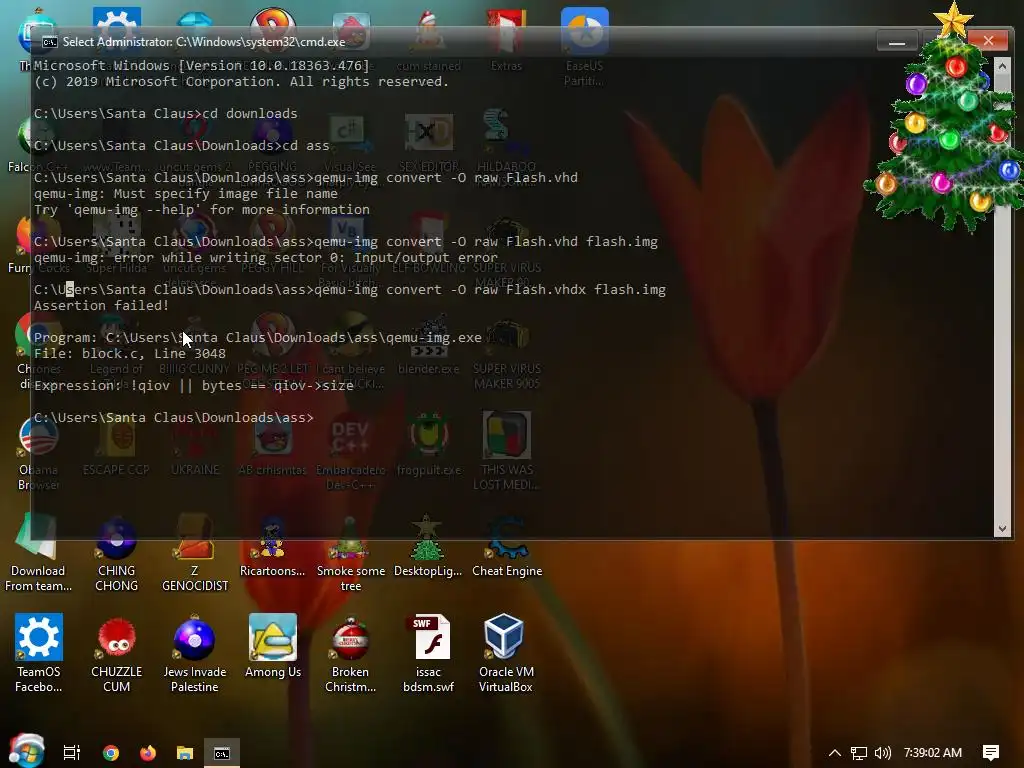Click the cmd taskbar button
The image size is (1024, 768).
[x=222, y=752]
